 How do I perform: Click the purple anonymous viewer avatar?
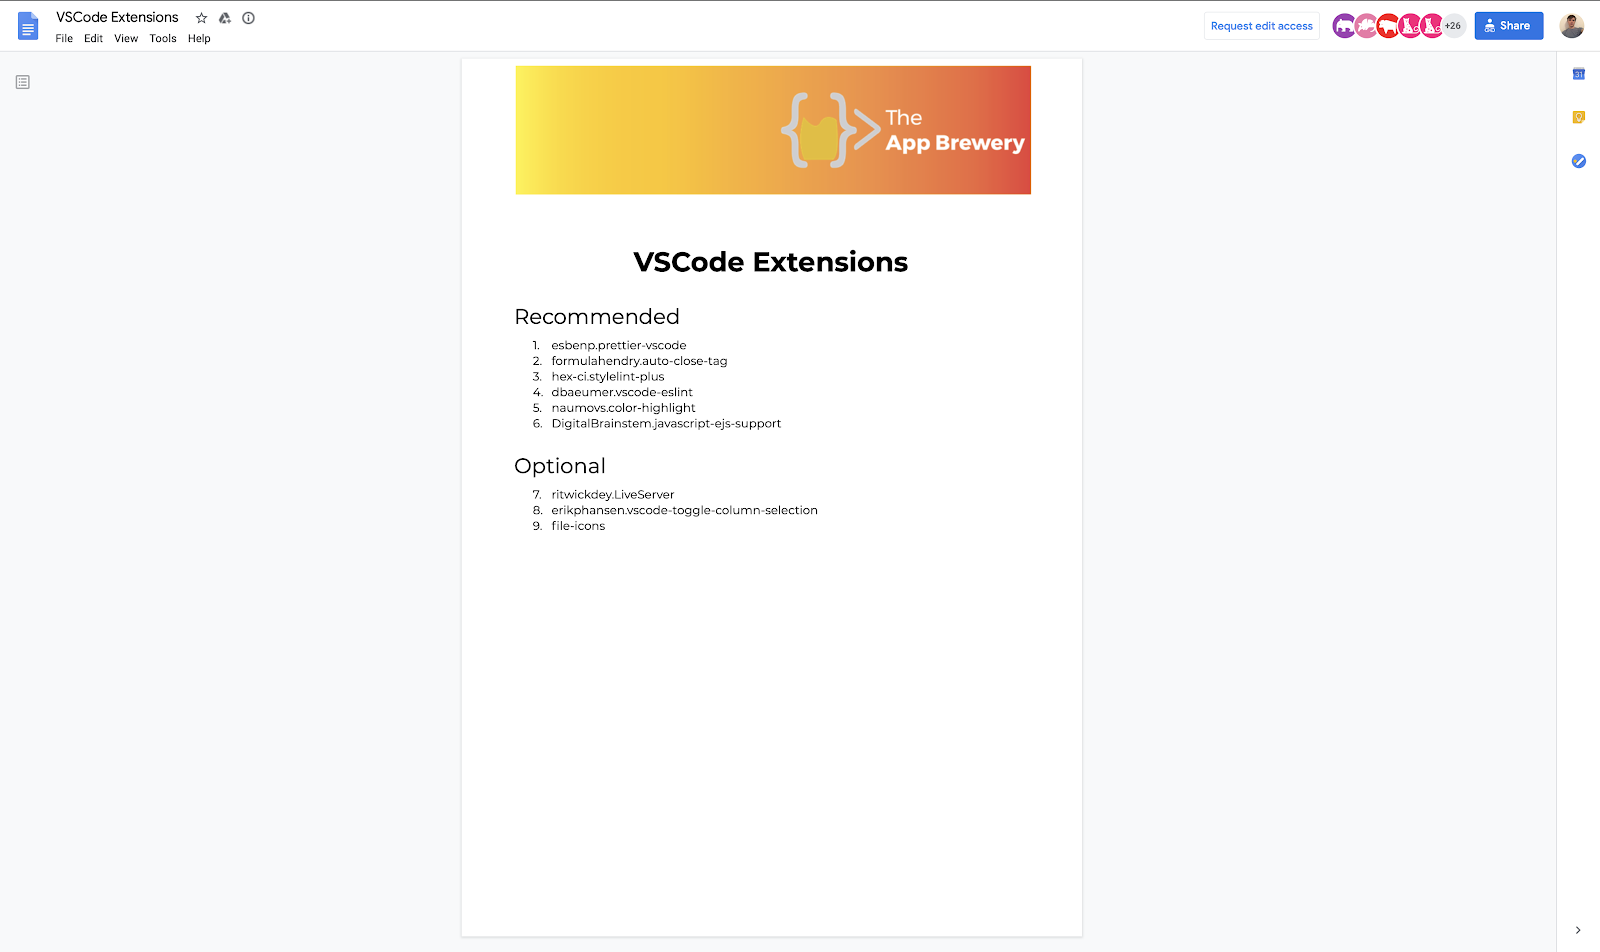tap(1344, 26)
